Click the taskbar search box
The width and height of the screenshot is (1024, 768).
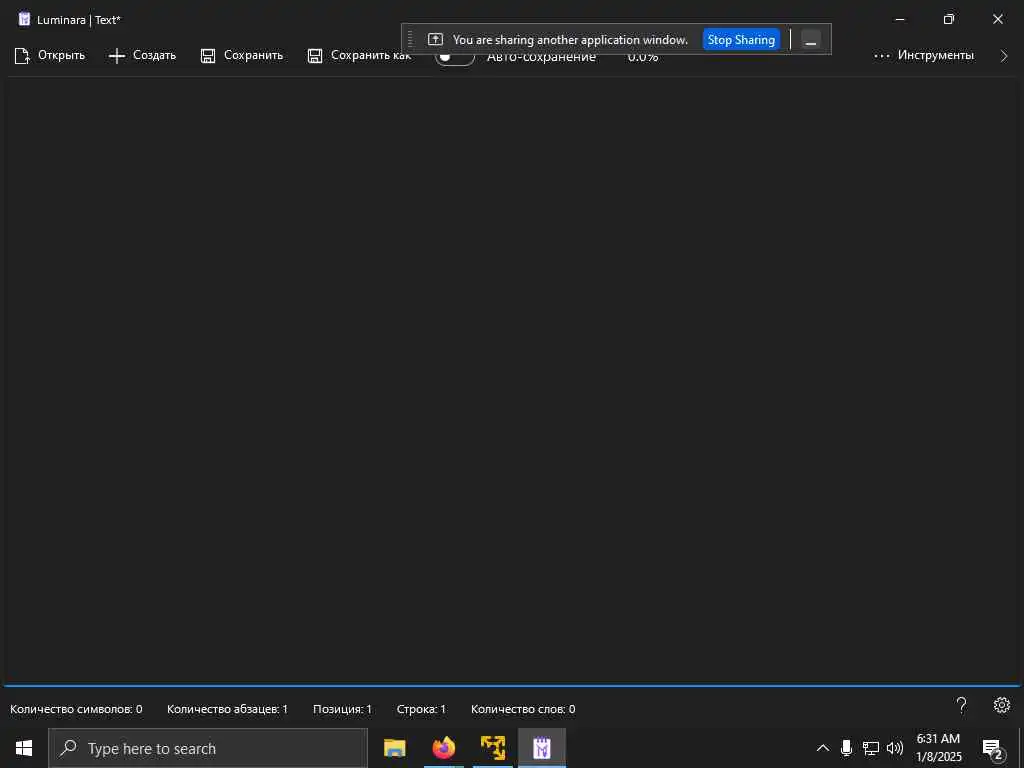(x=208, y=748)
